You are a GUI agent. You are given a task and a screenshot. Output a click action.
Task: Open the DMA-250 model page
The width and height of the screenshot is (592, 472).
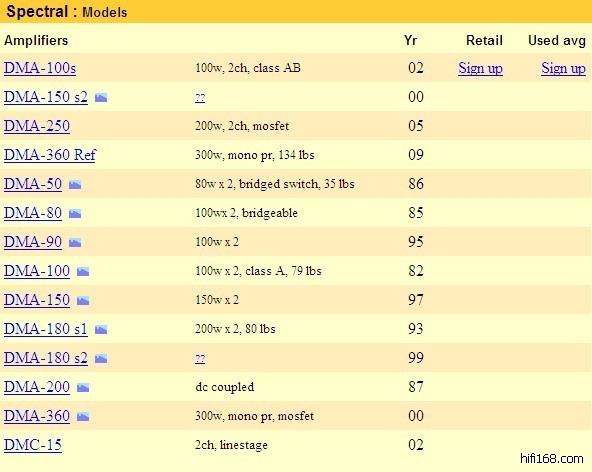pos(37,126)
